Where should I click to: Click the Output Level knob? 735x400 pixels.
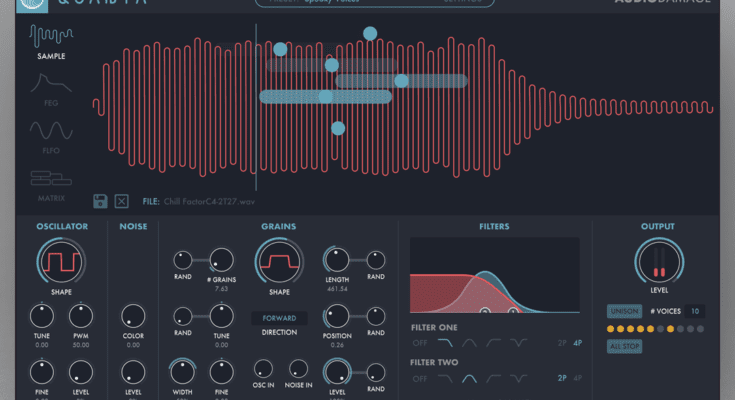[658, 265]
